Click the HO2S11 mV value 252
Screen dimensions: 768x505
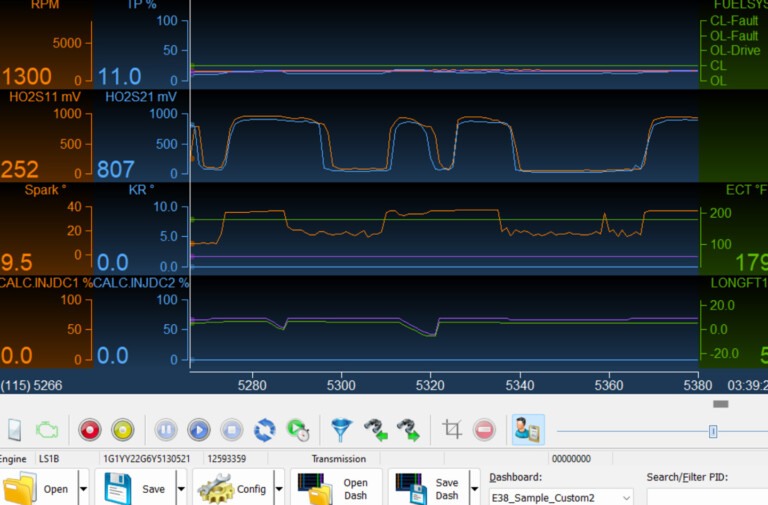pos(20,169)
